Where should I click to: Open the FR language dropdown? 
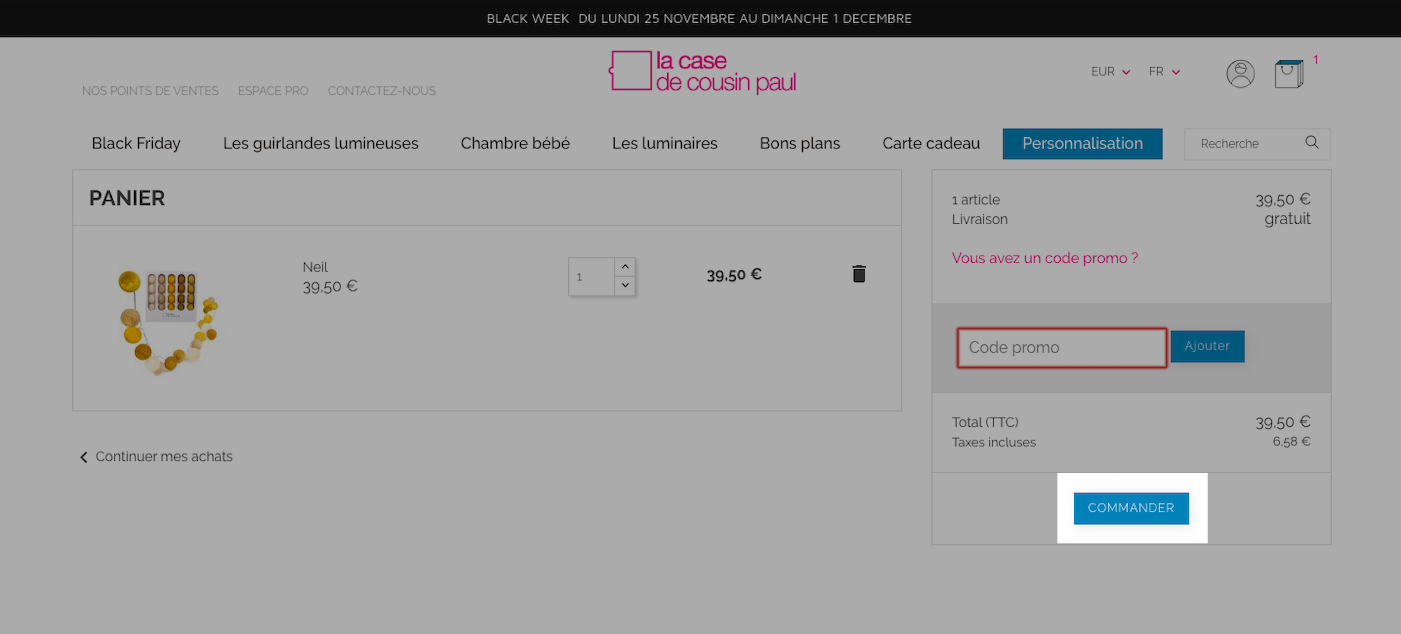pos(1164,72)
